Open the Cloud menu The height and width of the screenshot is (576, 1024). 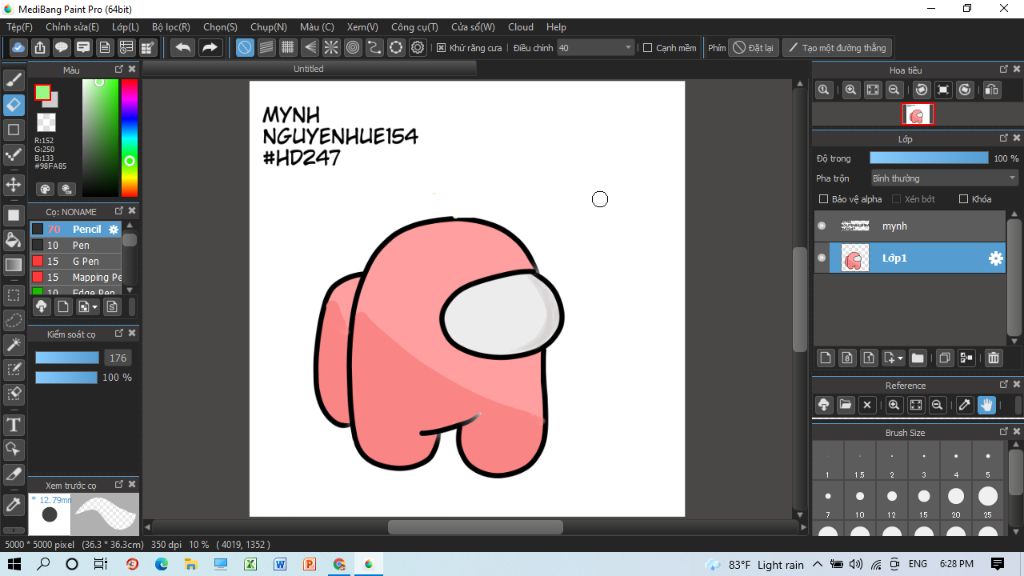pos(520,27)
